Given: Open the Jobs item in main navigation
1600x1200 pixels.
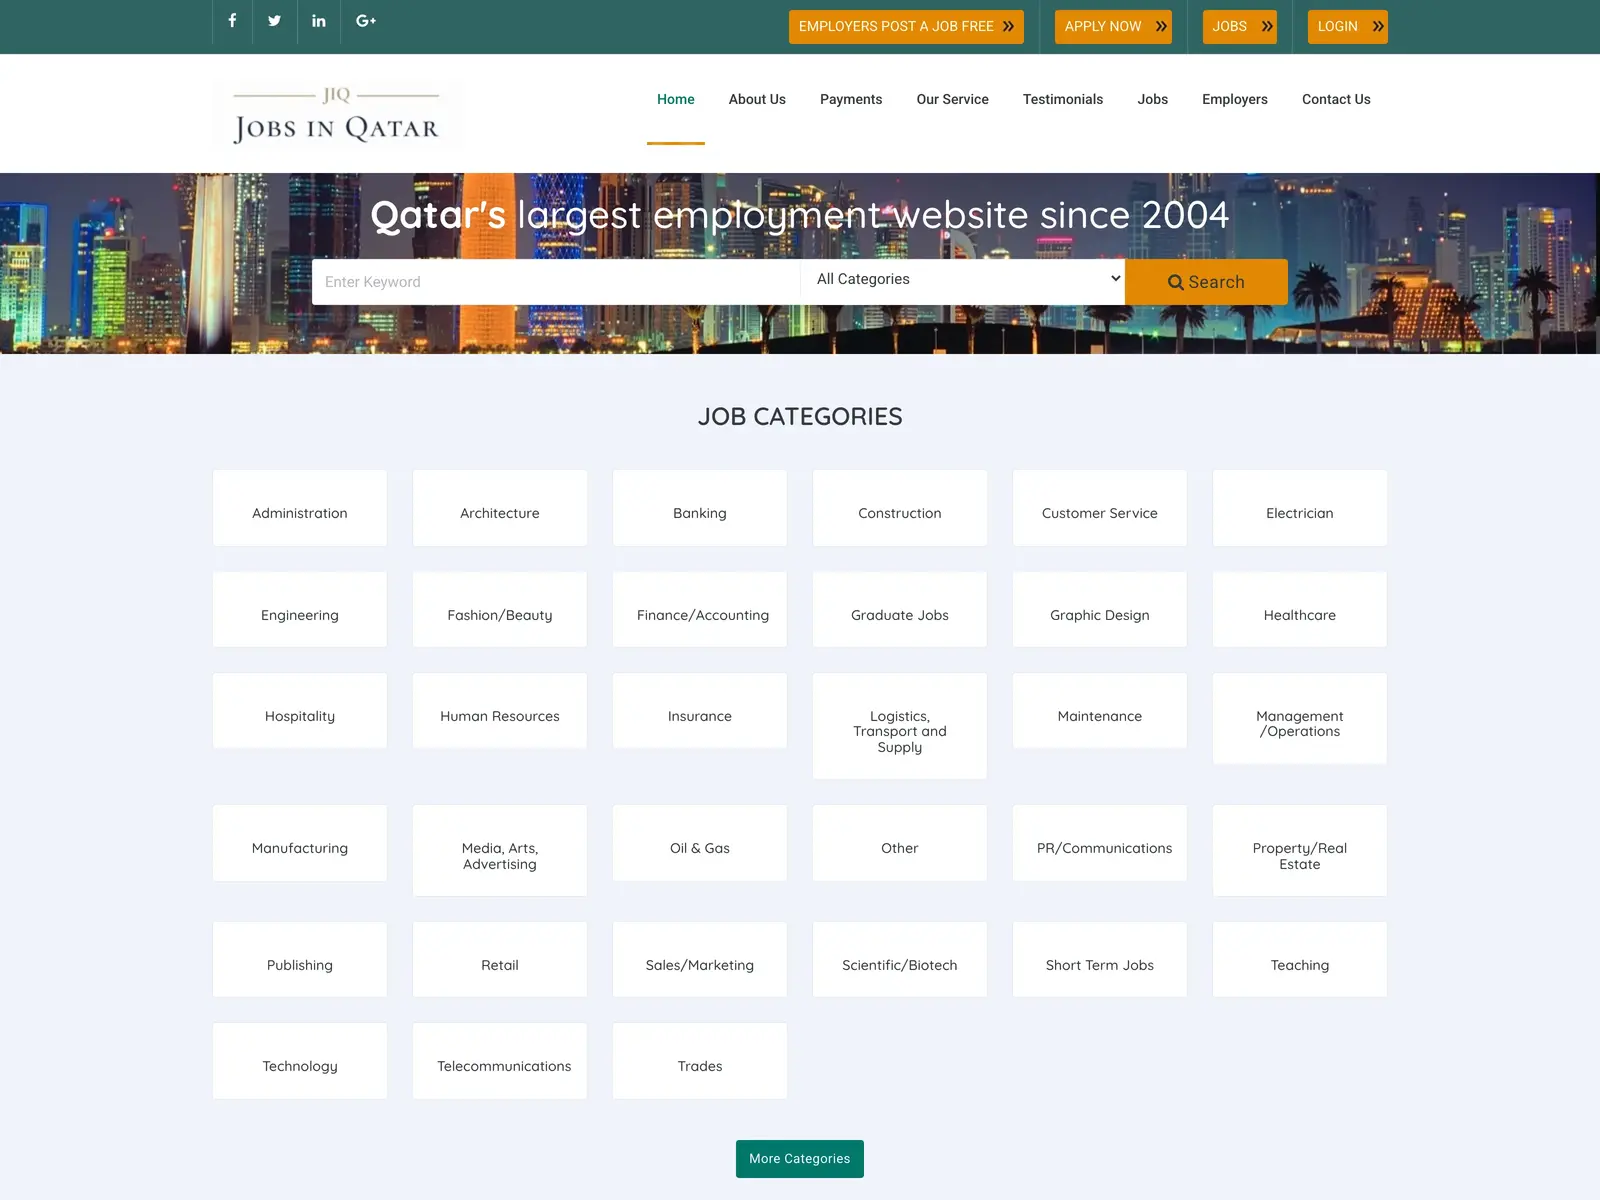Looking at the screenshot, I should (x=1153, y=99).
